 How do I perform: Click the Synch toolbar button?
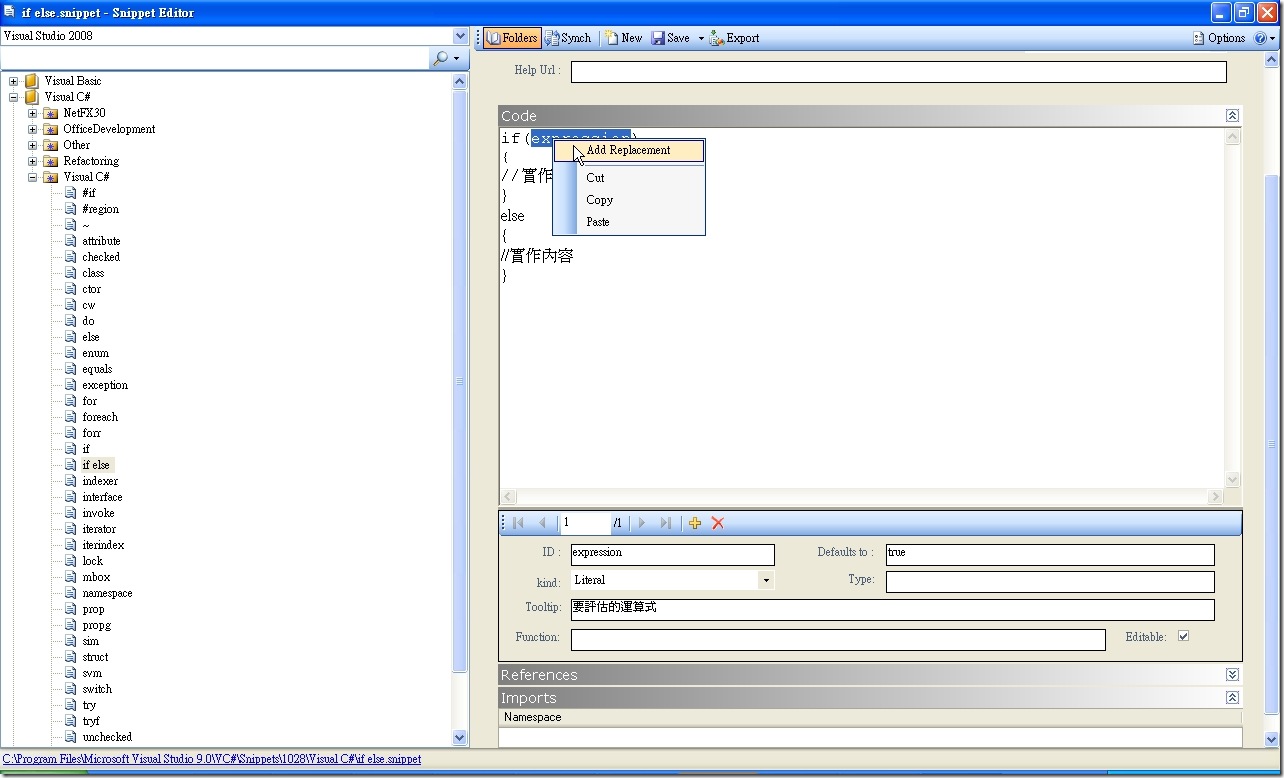point(568,38)
